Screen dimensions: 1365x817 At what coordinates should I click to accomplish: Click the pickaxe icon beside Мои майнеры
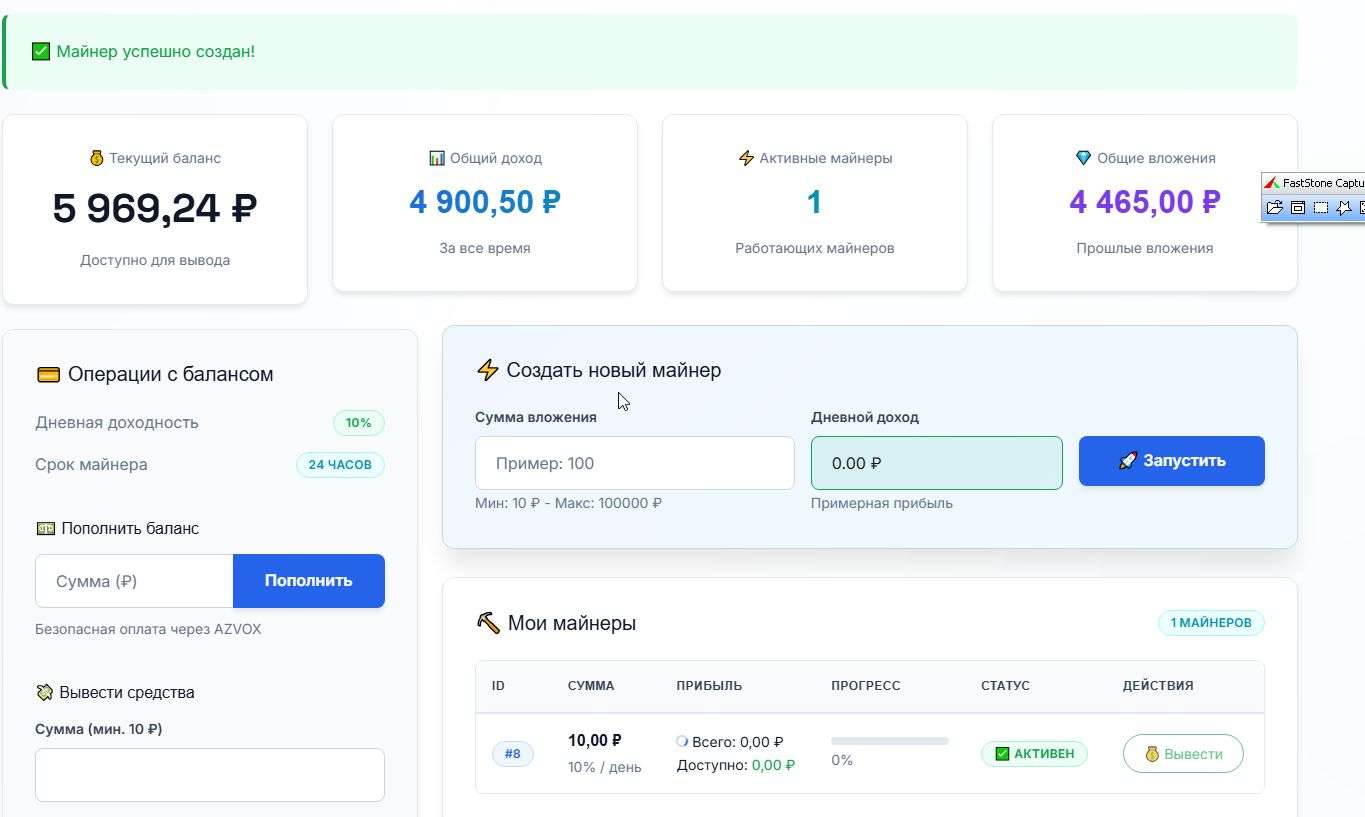pyautogui.click(x=488, y=623)
